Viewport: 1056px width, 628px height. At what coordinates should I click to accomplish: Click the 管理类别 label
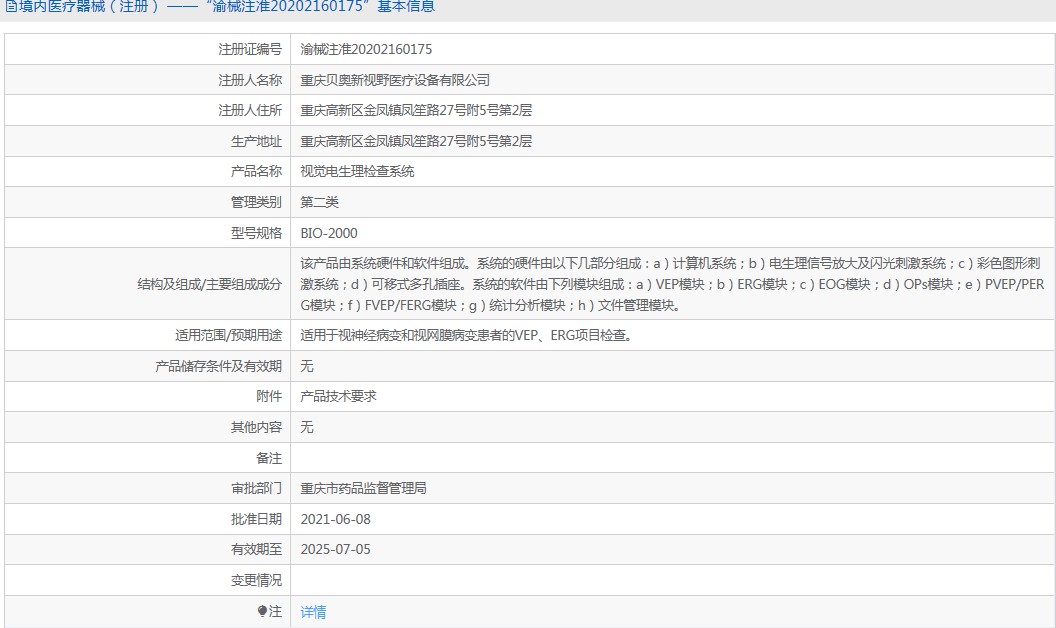[257, 202]
